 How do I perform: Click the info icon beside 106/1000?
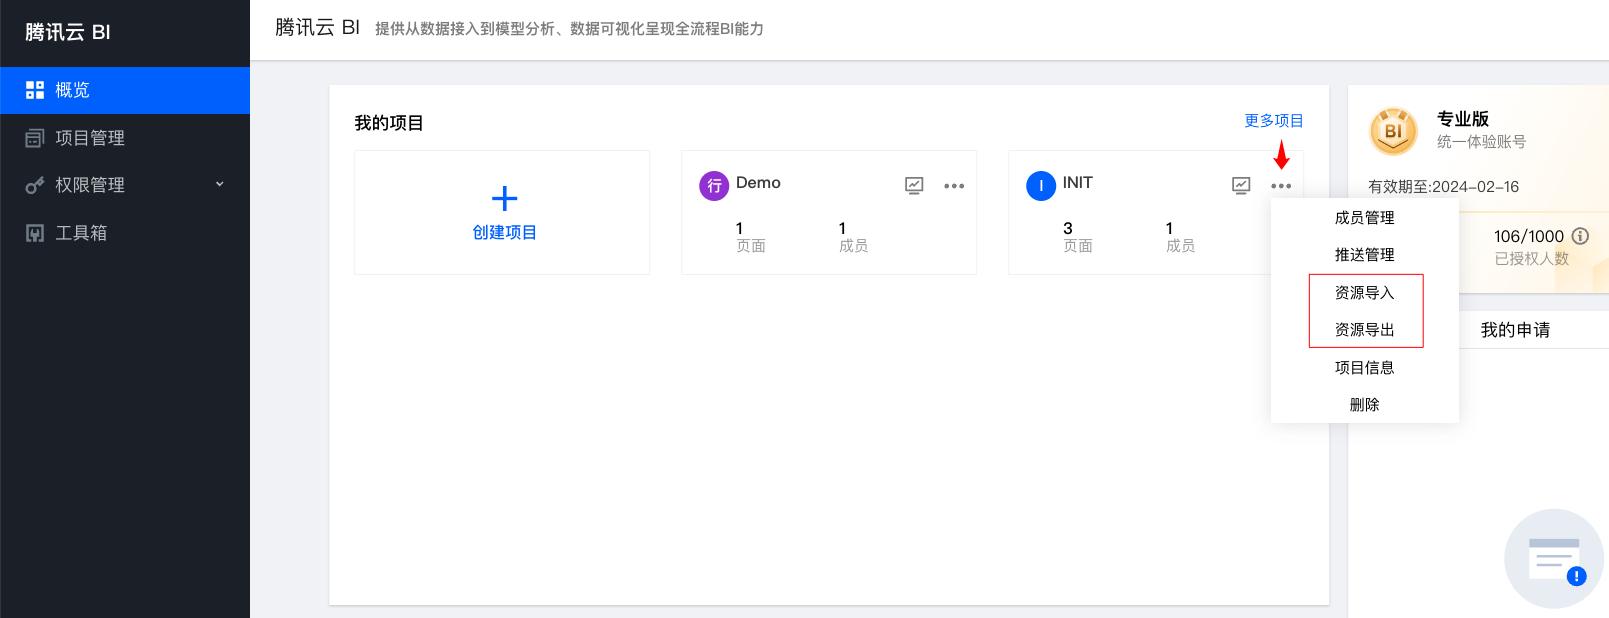coord(1581,236)
